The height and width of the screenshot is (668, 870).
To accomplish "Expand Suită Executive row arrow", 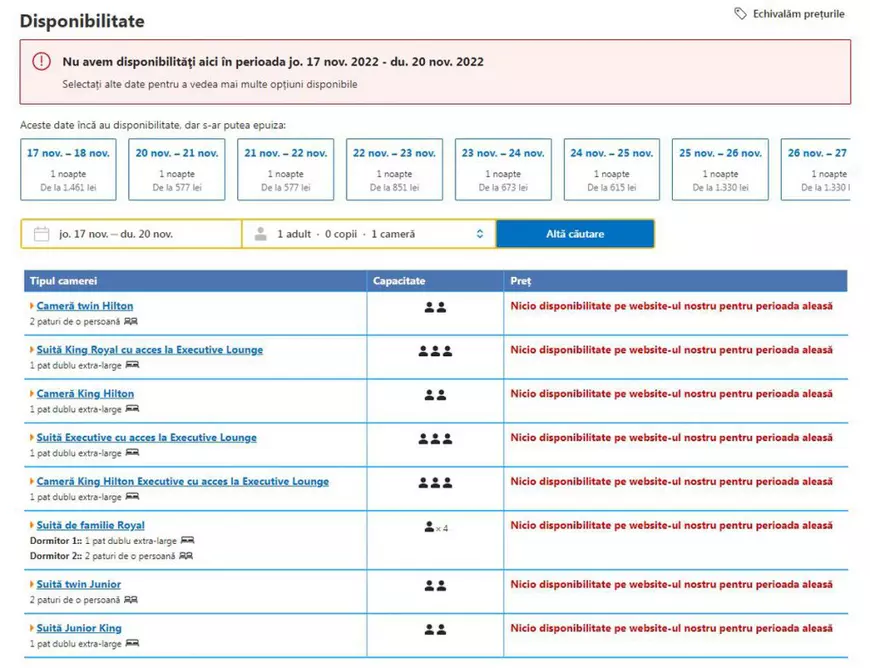I will point(32,438).
